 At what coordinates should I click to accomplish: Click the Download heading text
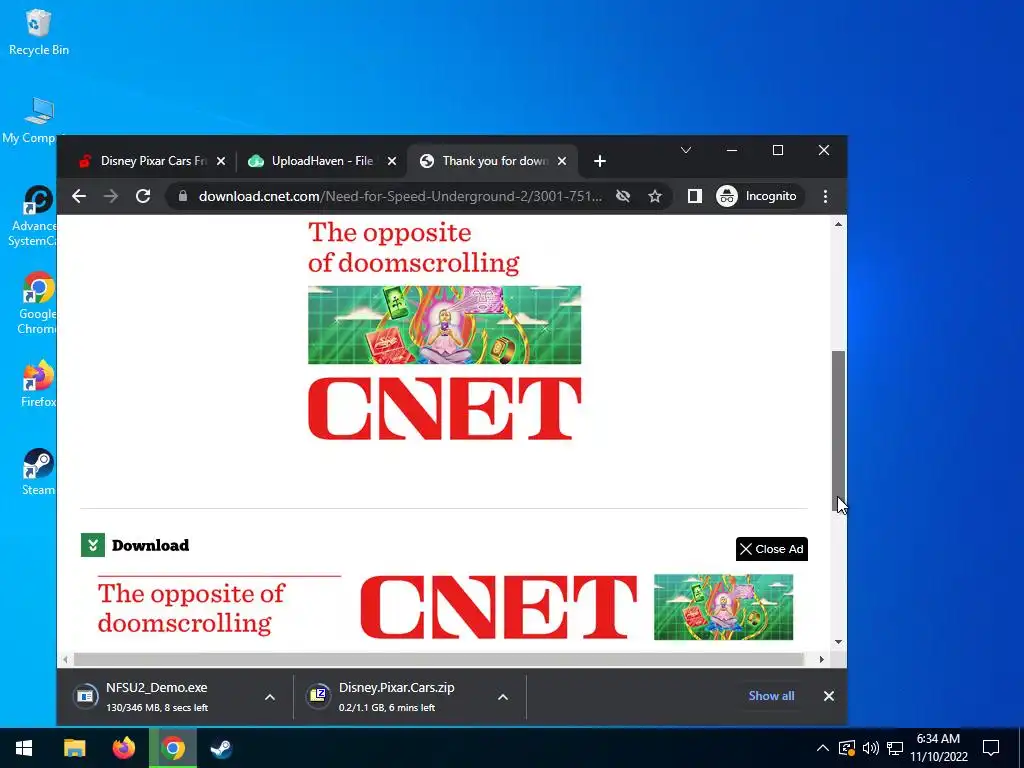[150, 545]
